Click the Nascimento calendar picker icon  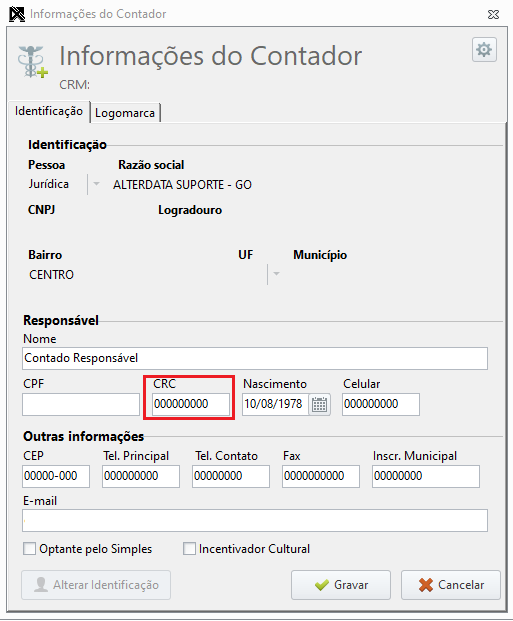[319, 404]
